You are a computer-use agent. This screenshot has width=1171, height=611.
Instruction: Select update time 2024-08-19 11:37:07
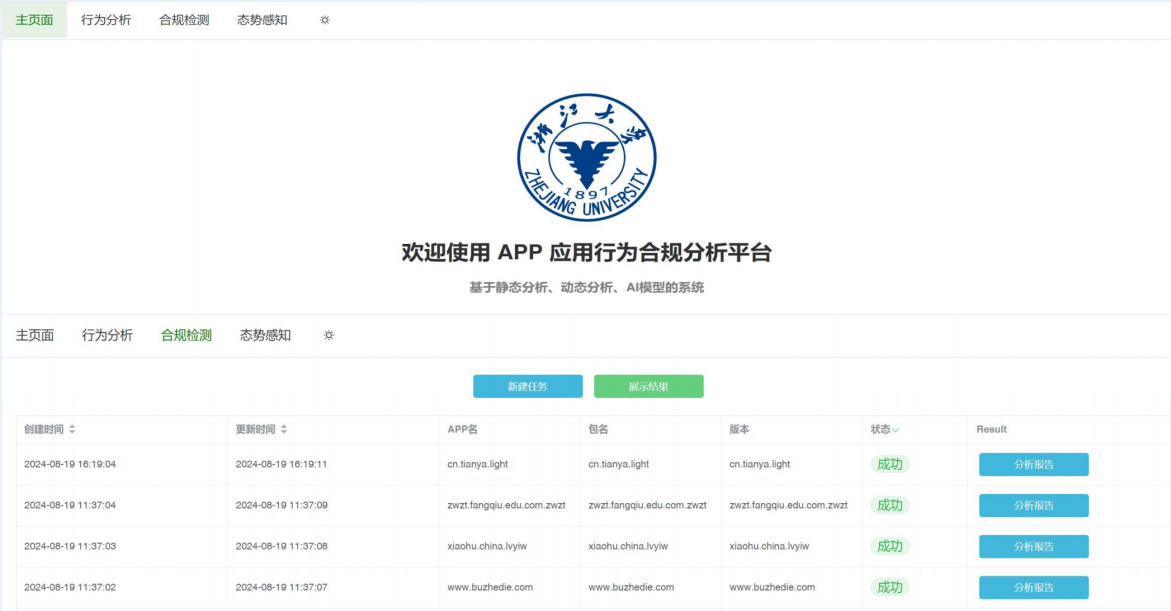coord(282,588)
